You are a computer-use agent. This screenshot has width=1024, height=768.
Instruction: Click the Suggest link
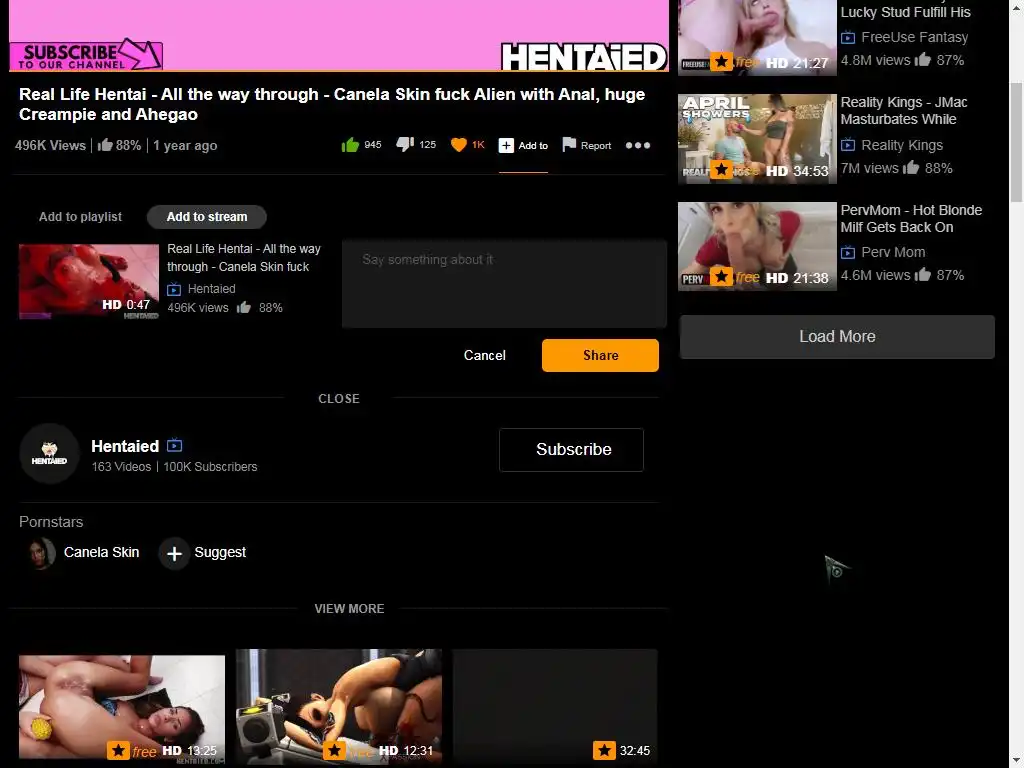[x=220, y=552]
